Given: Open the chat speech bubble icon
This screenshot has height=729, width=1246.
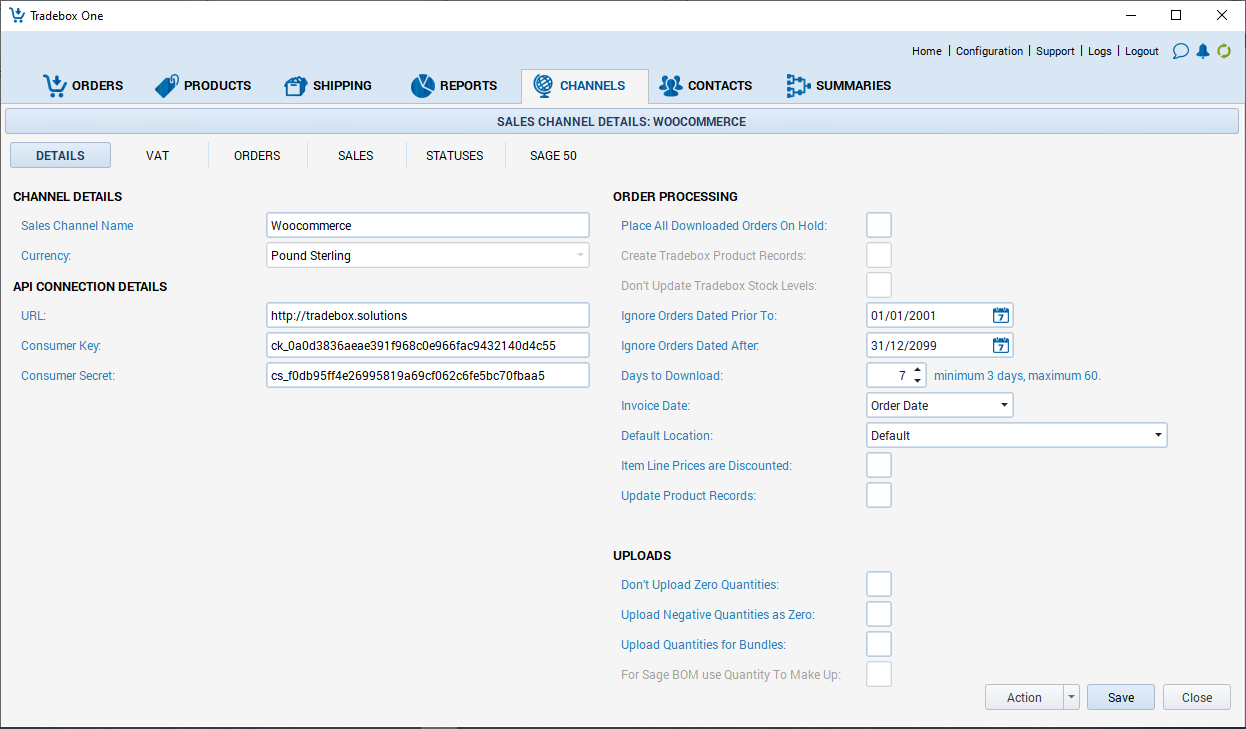Looking at the screenshot, I should pos(1181,51).
